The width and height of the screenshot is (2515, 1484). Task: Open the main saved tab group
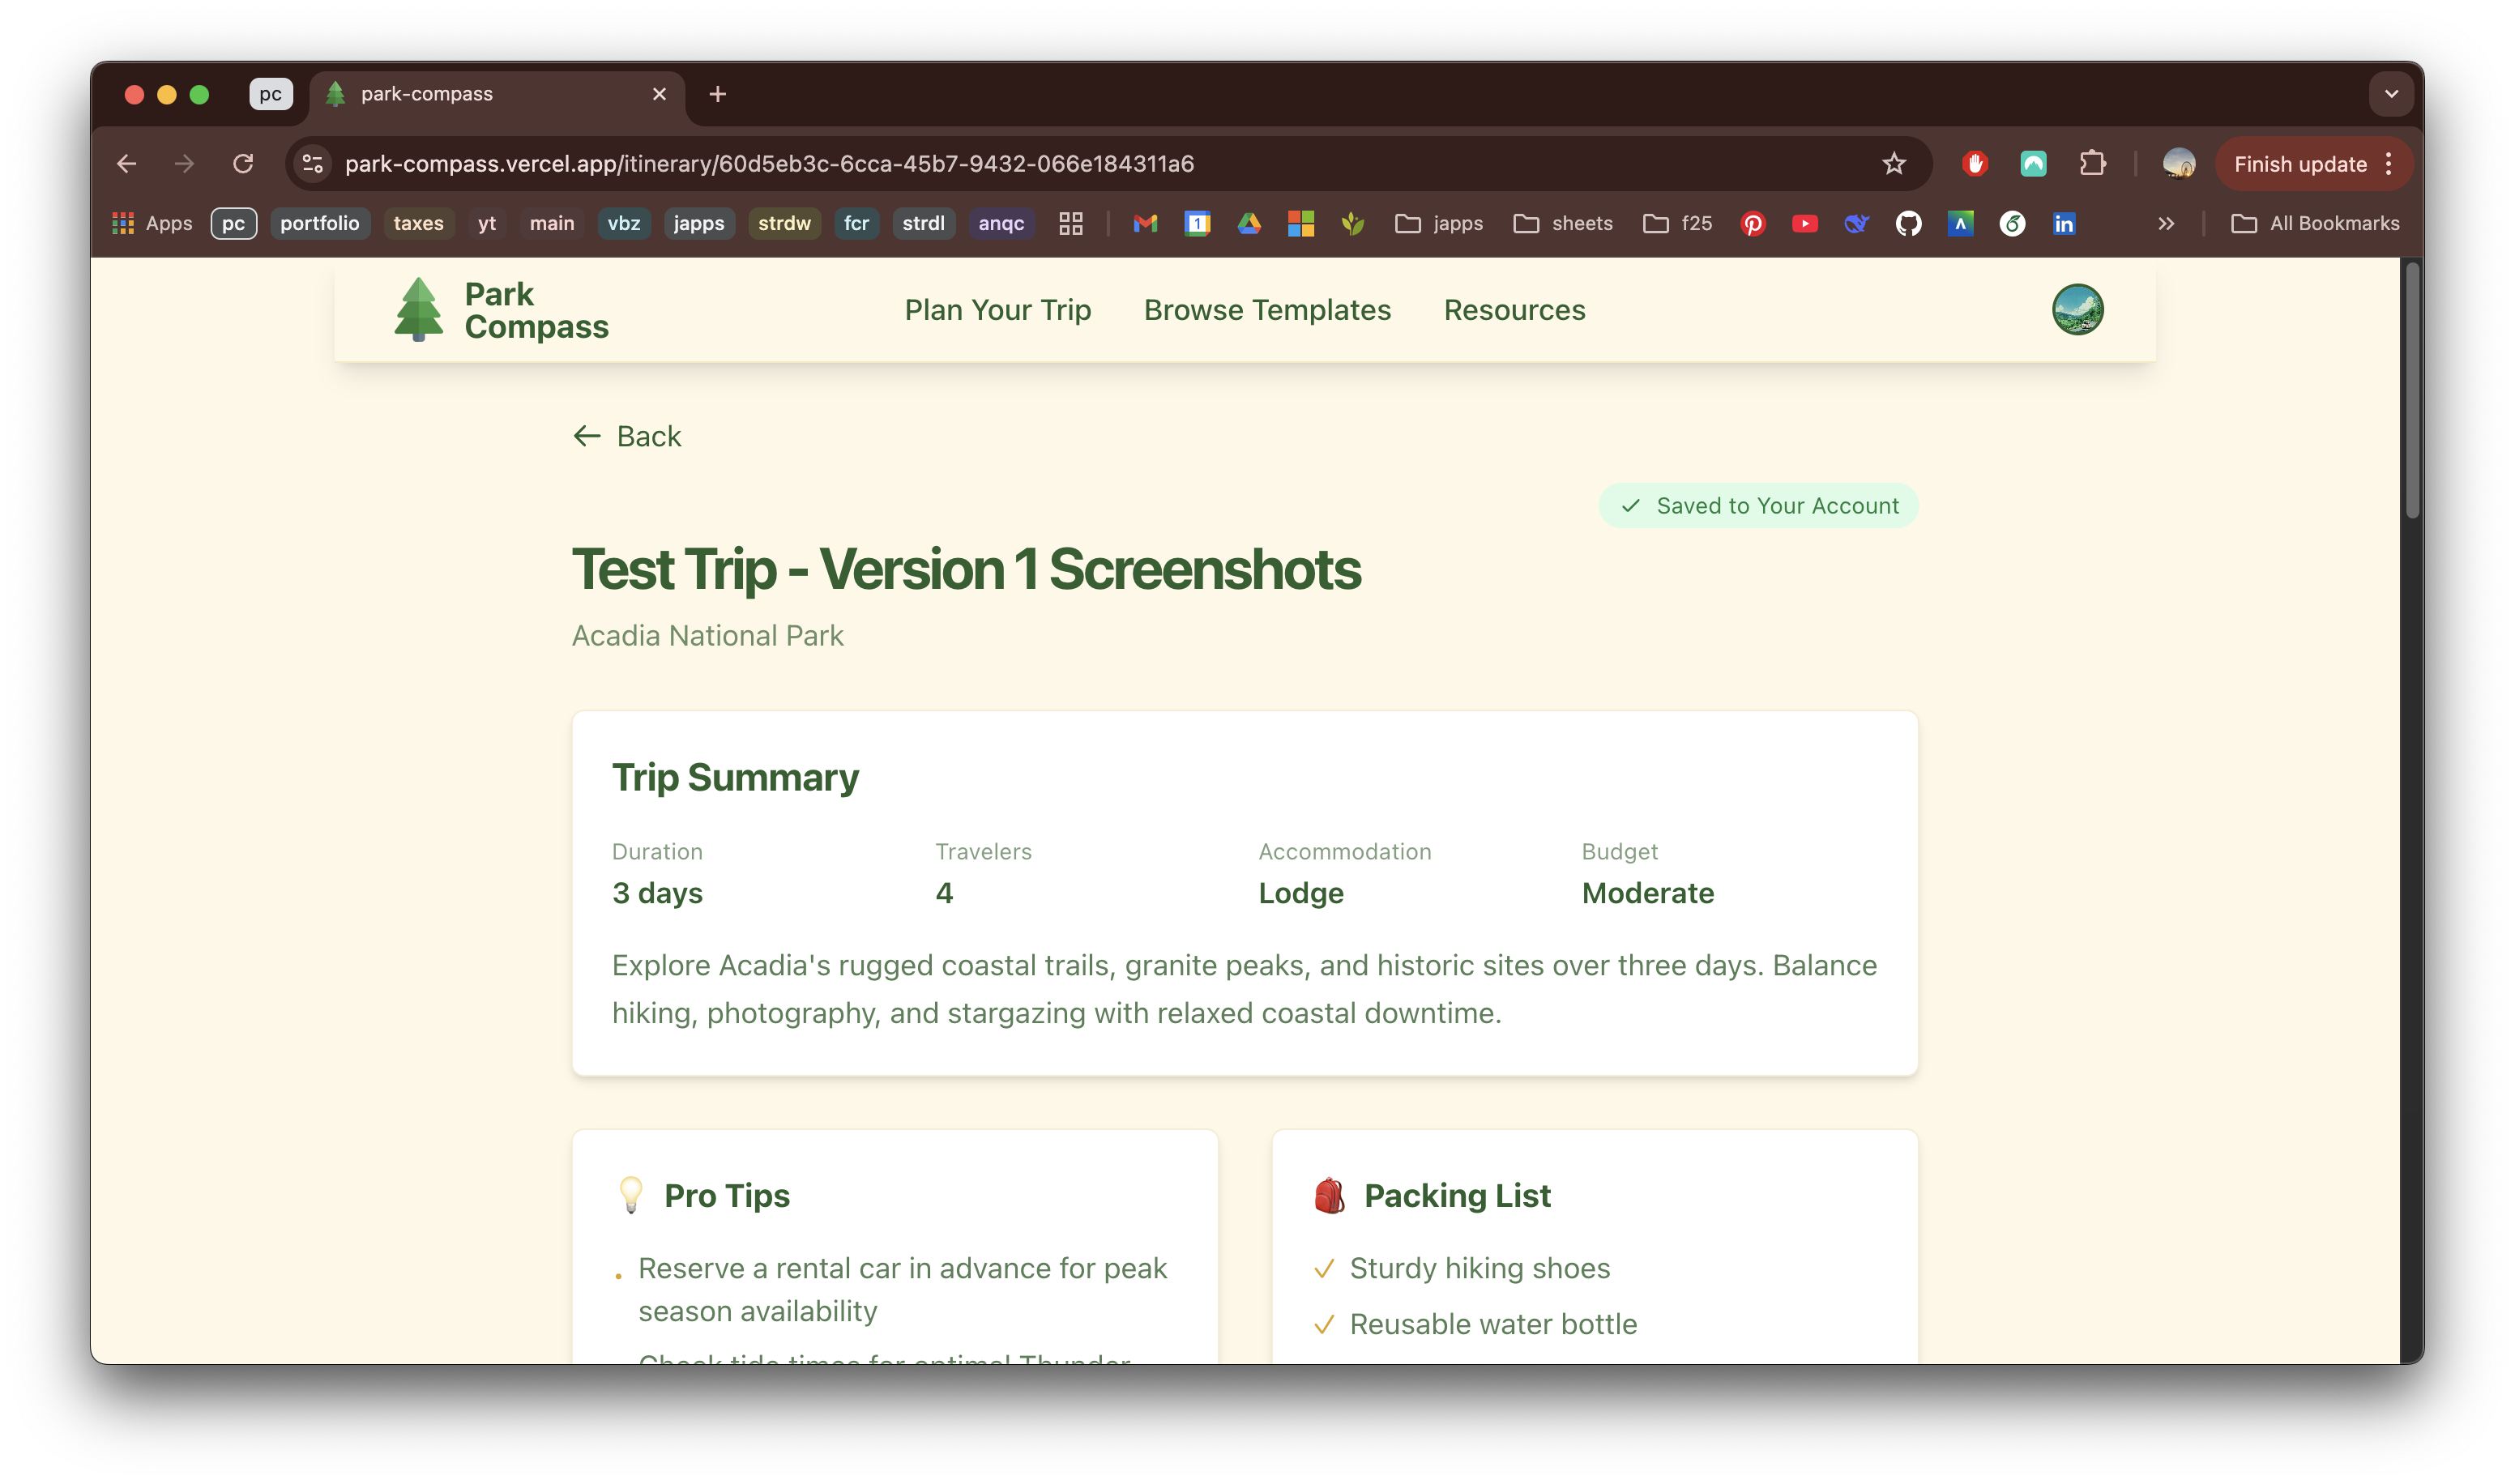click(x=551, y=223)
